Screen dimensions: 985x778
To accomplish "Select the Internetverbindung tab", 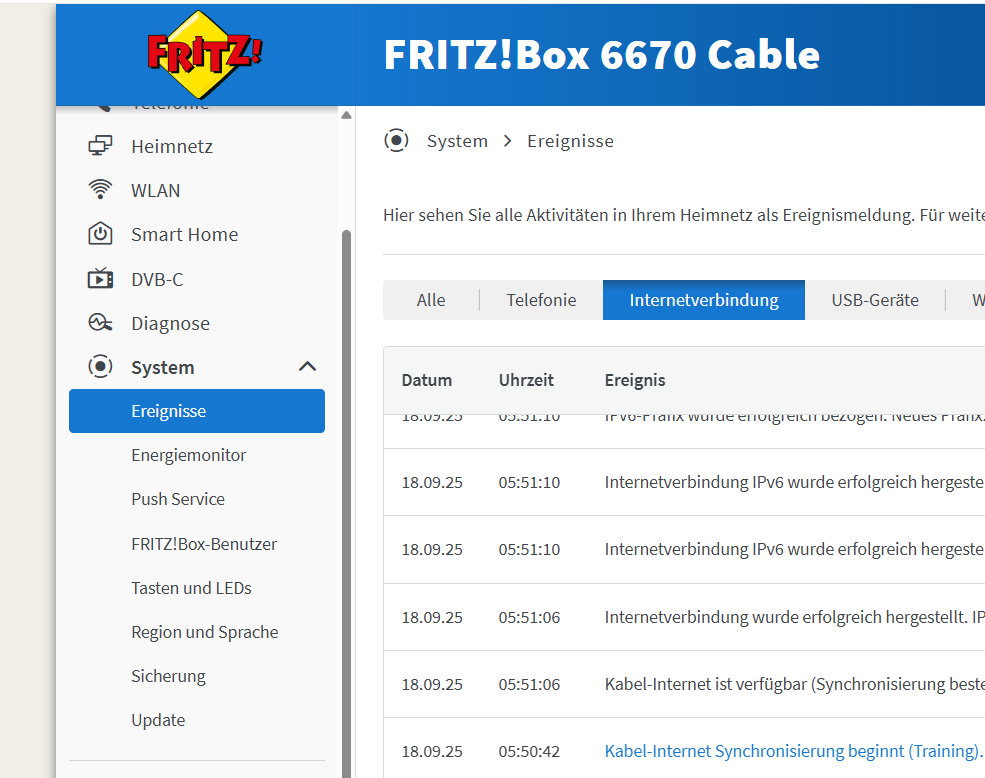I will coord(704,300).
